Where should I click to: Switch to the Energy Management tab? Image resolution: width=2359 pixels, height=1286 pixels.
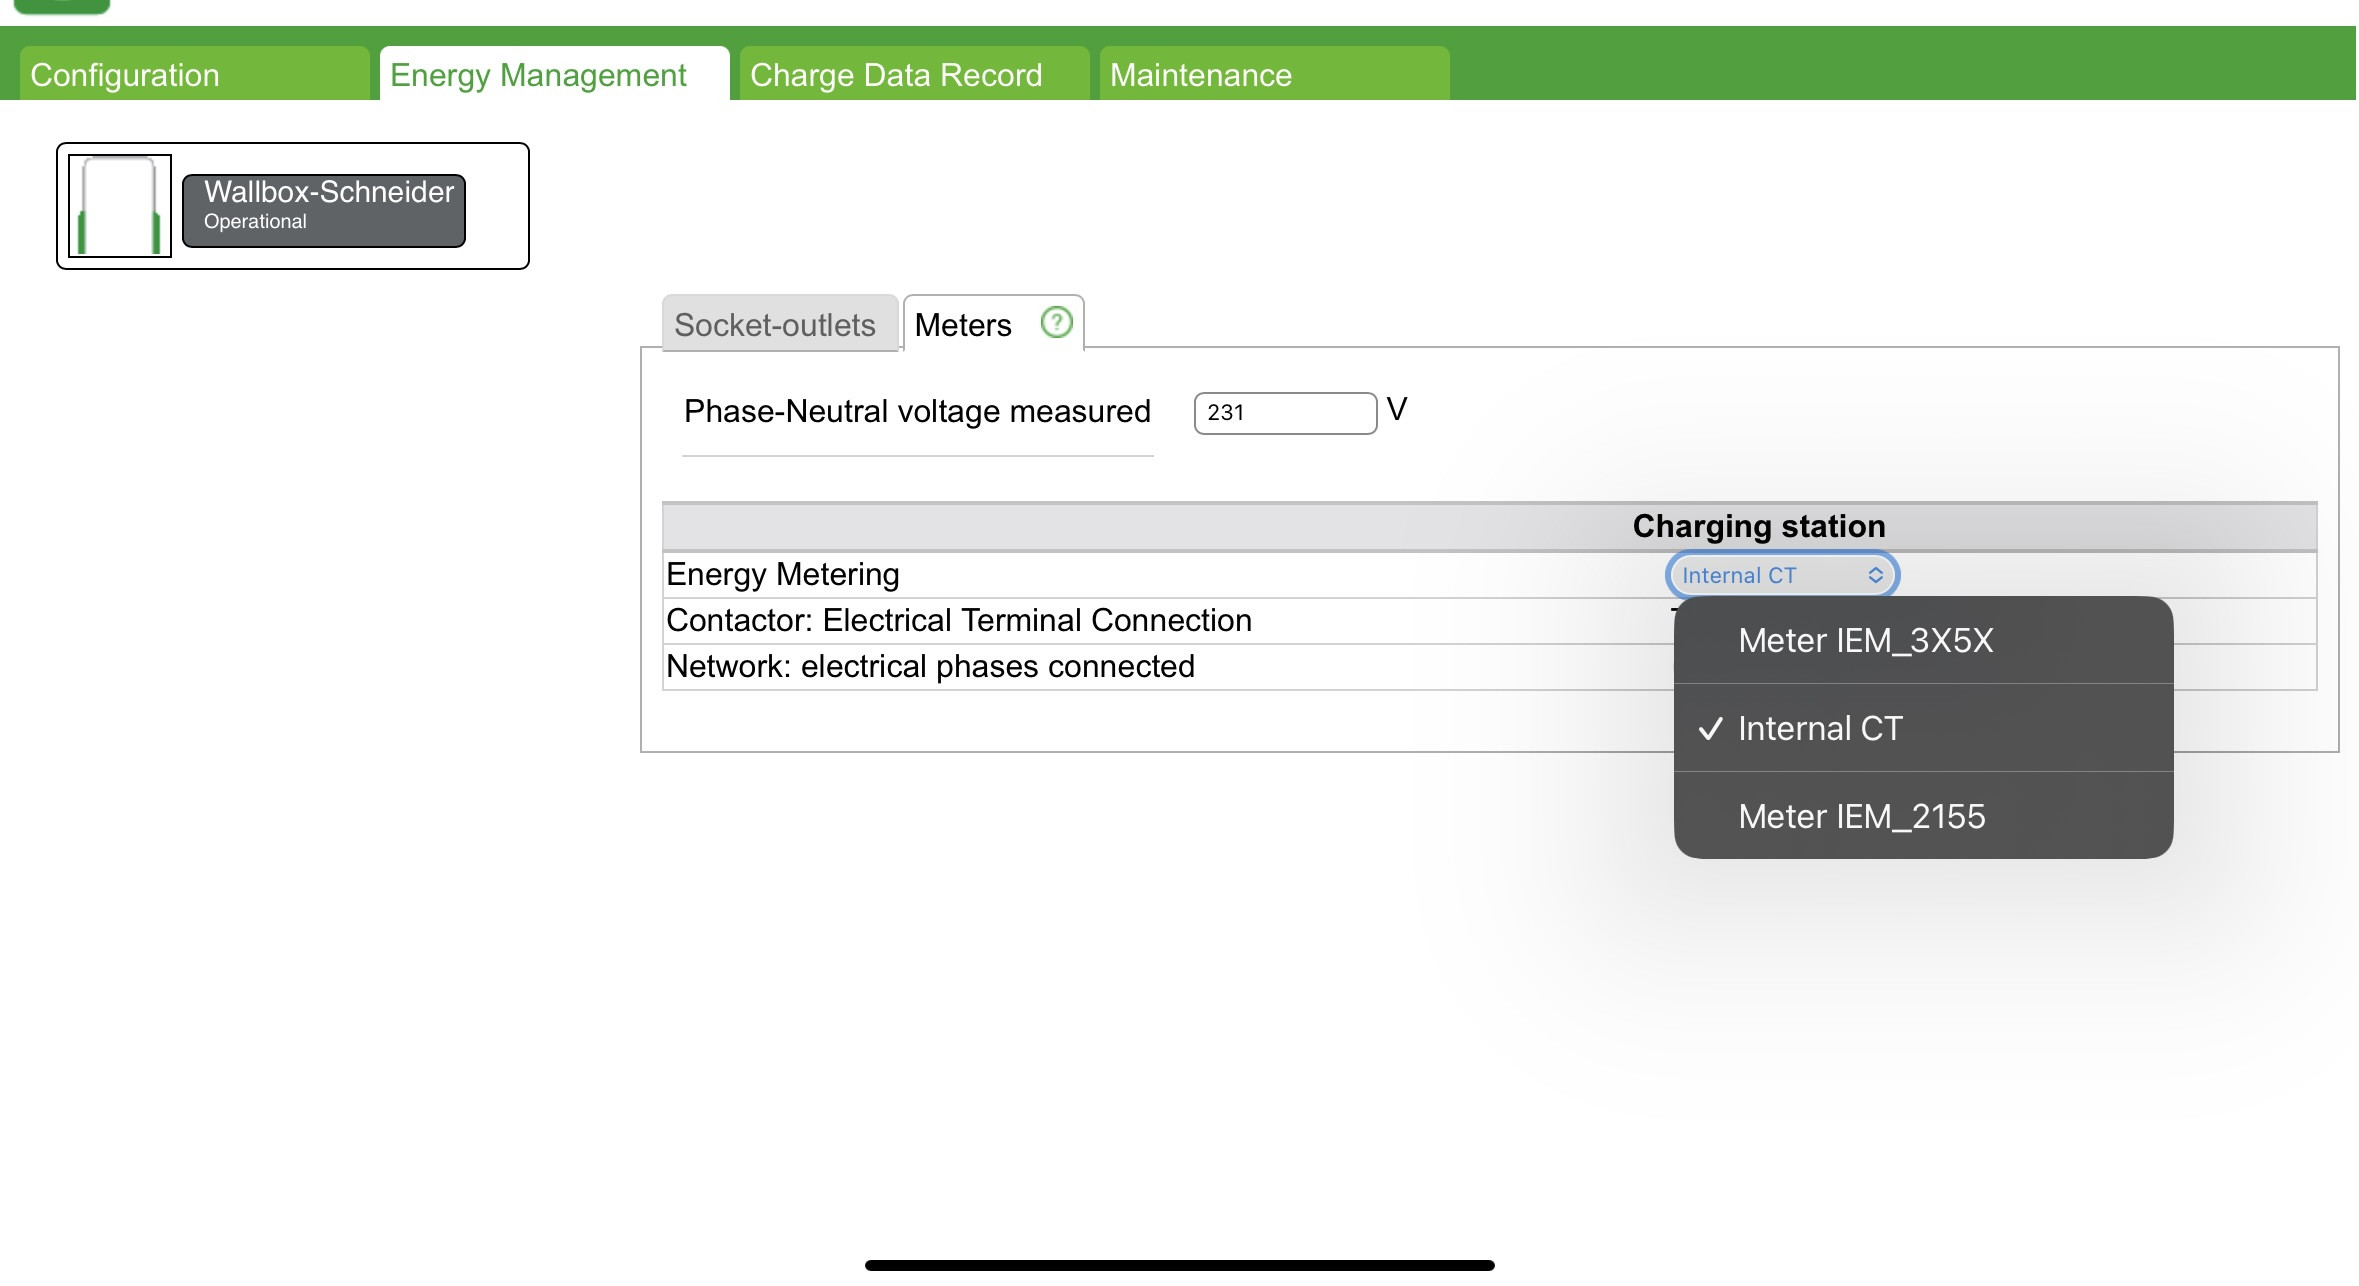pyautogui.click(x=554, y=75)
